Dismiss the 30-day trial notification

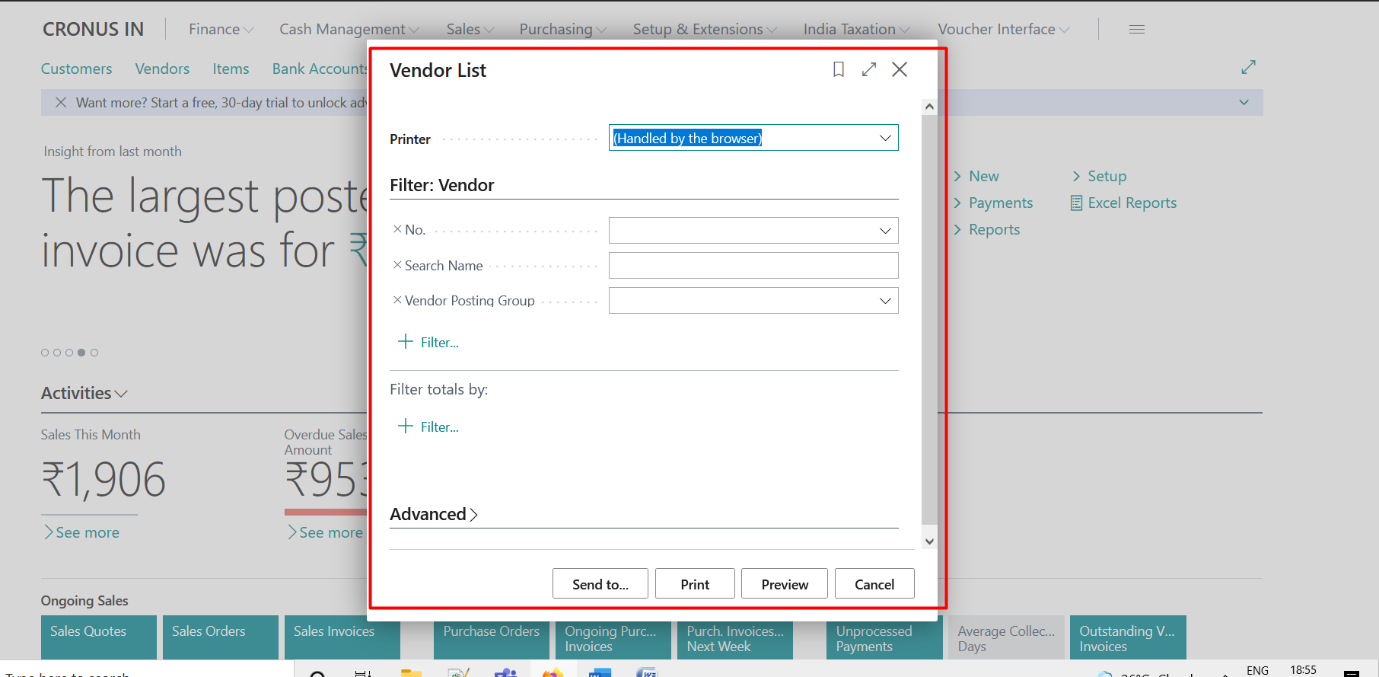[x=60, y=102]
